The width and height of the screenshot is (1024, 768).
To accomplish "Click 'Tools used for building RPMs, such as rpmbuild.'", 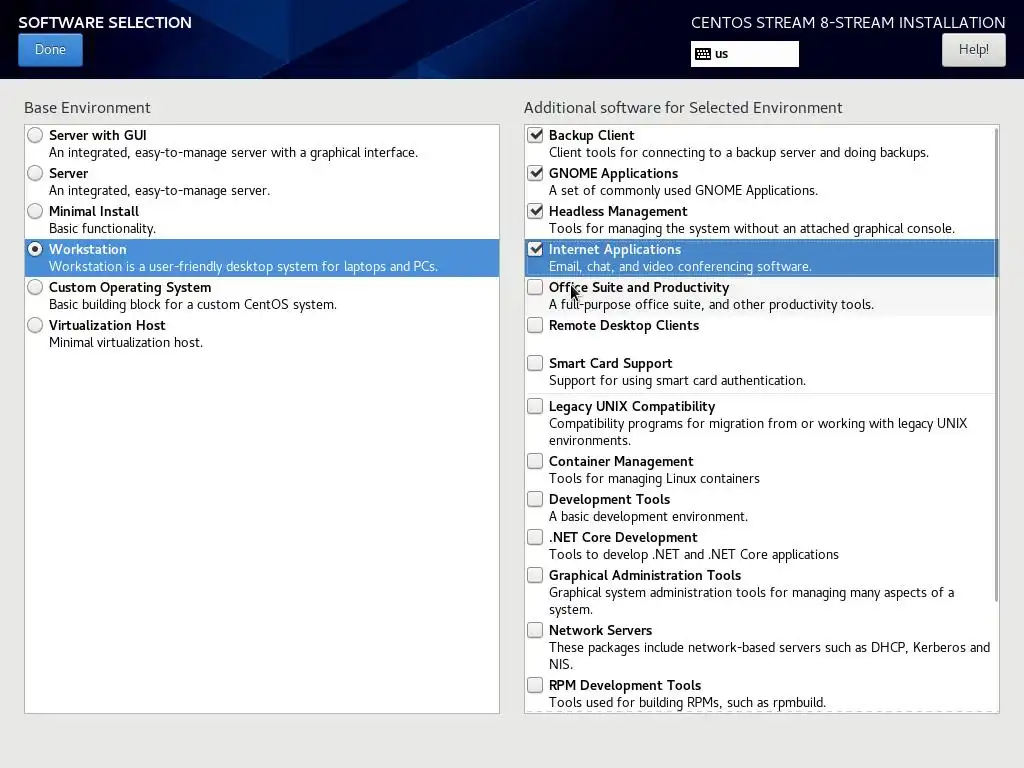I will pos(687,702).
